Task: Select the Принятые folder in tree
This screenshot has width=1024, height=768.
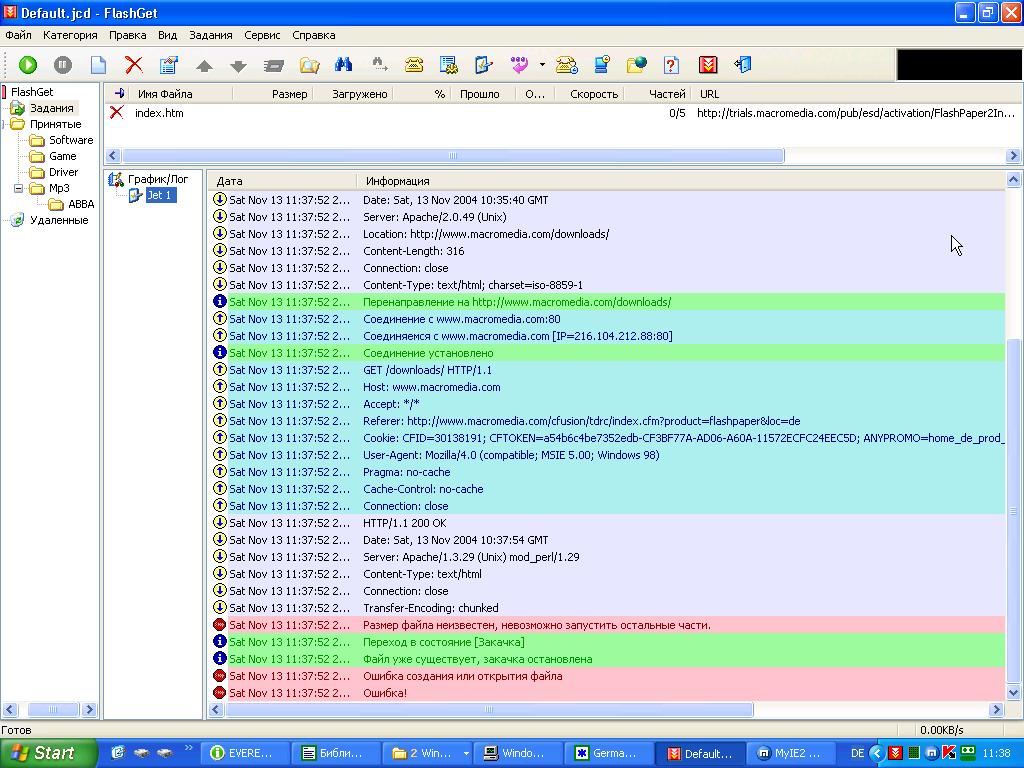Action: pos(56,124)
